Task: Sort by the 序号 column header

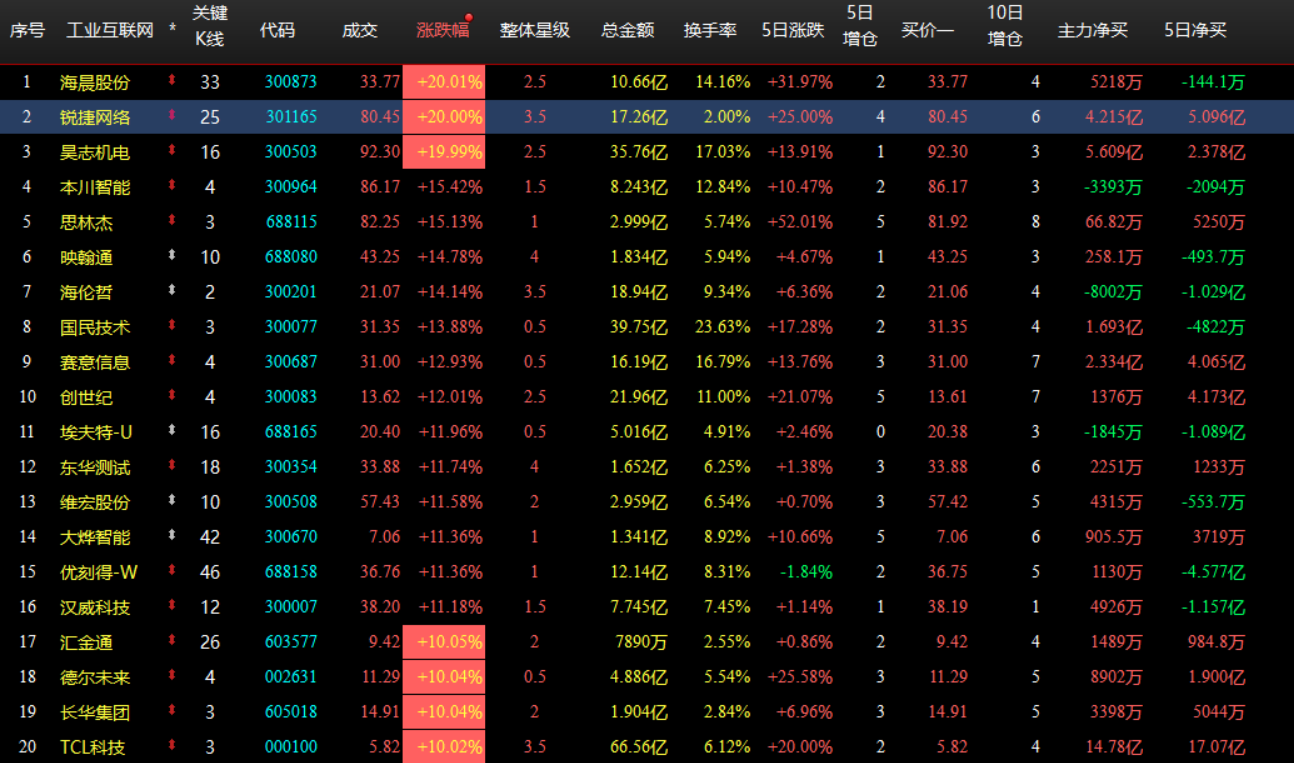Action: (27, 30)
